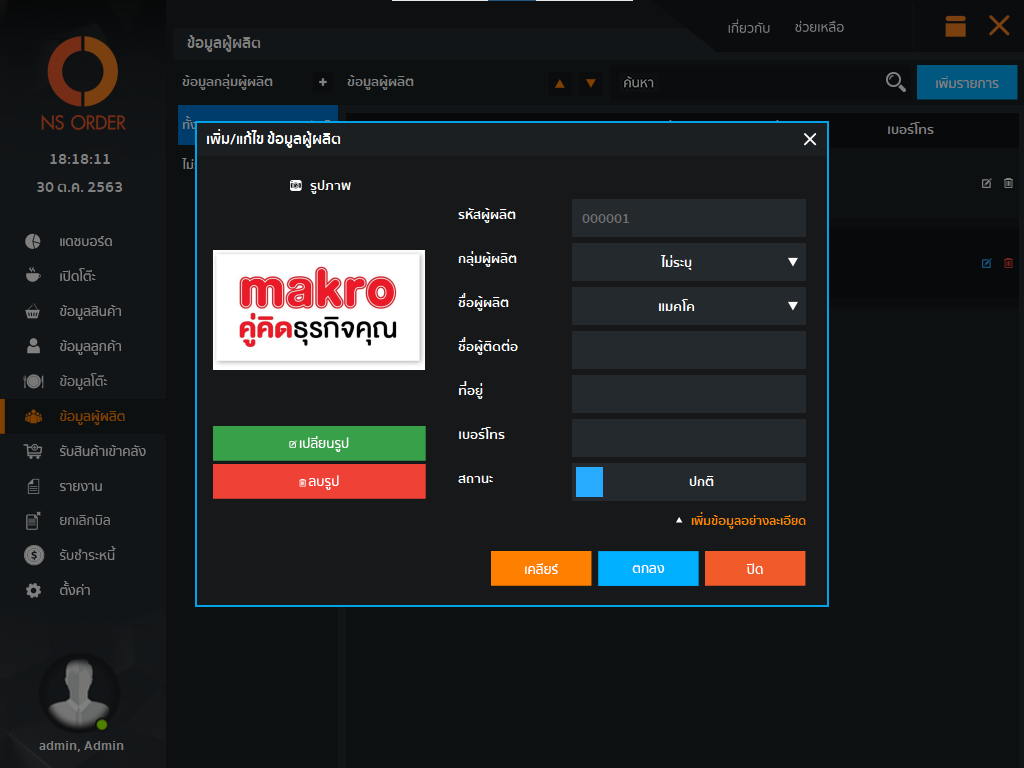Select ข้อมูลผู้ผลิต in sidebar

click(x=83, y=416)
